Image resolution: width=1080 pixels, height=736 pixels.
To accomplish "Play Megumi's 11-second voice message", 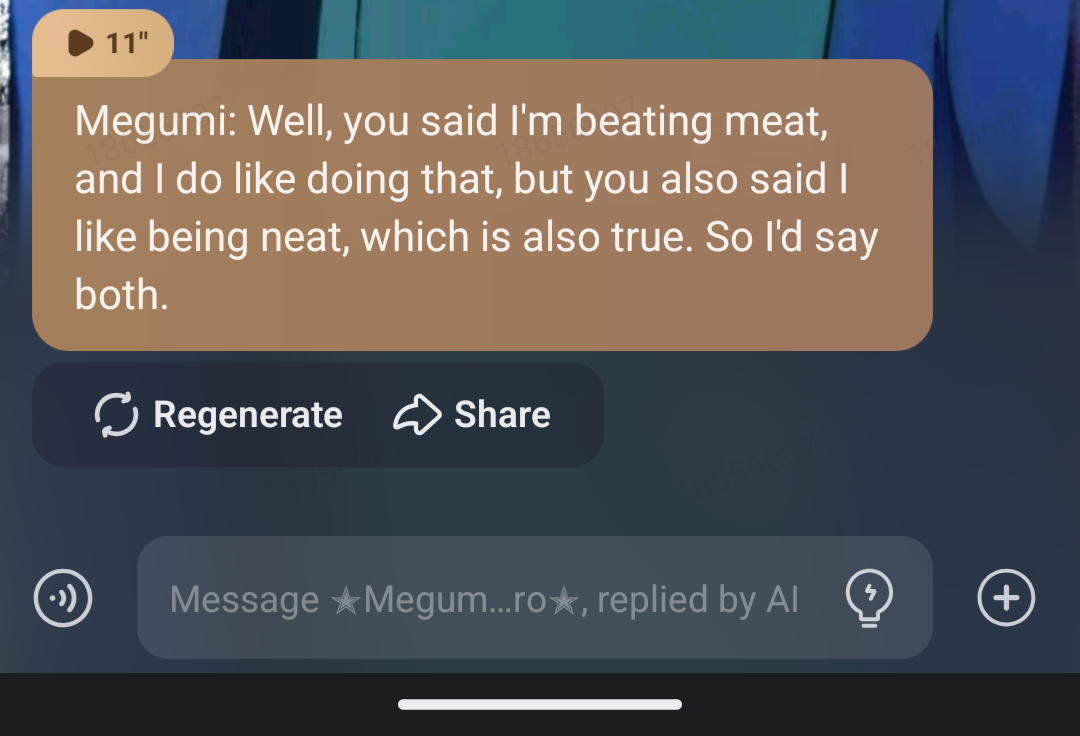I will click(x=81, y=43).
